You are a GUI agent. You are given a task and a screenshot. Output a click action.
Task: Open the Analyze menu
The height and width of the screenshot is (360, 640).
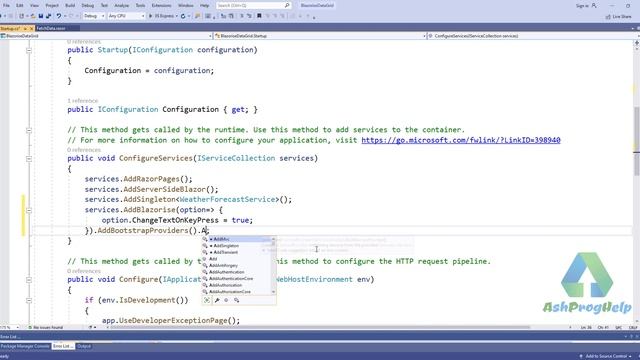(121, 6)
